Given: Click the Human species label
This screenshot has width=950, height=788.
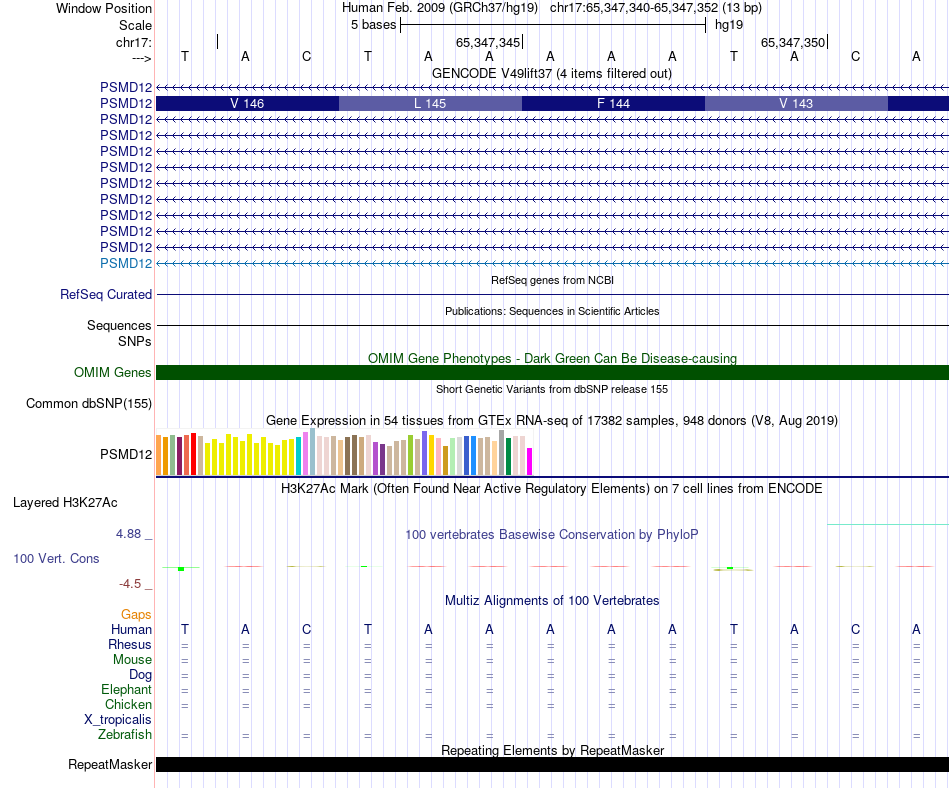Looking at the screenshot, I should (x=131, y=630).
